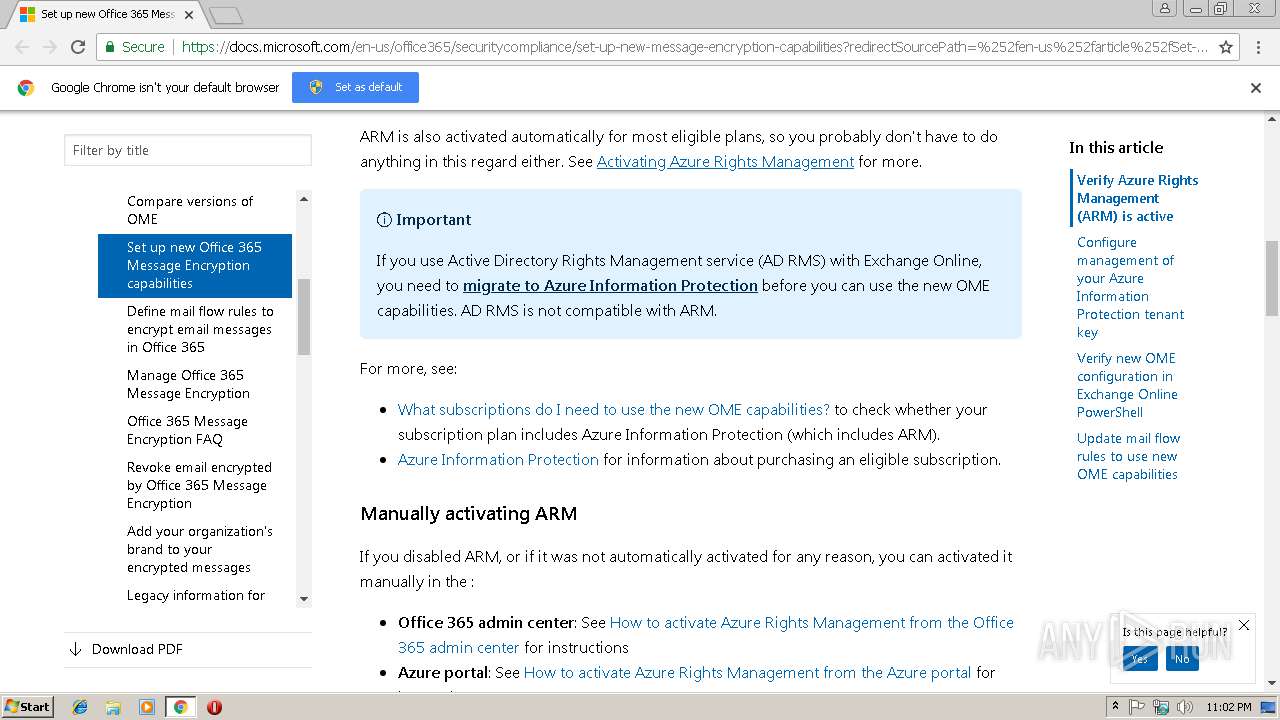1280x720 pixels.
Task: Open File Explorer from the taskbar
Action: point(113,707)
